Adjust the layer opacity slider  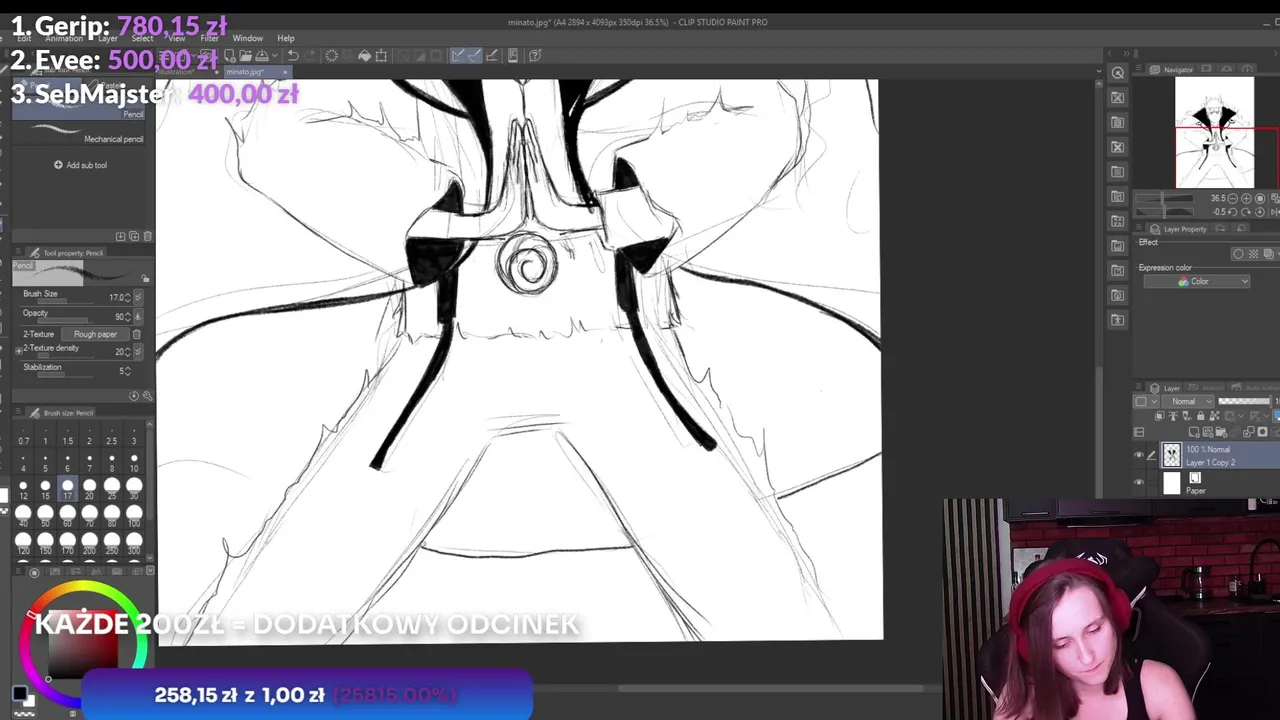coord(1245,402)
